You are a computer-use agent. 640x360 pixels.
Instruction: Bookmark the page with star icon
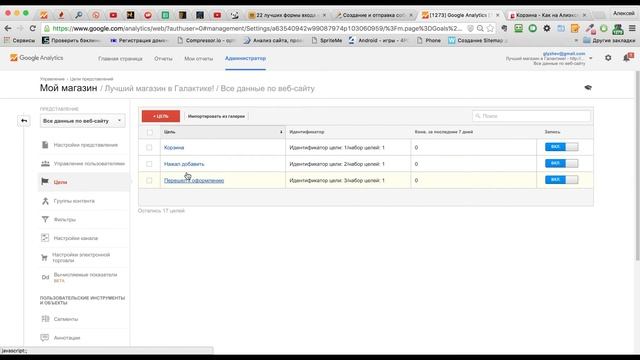[x=490, y=28]
